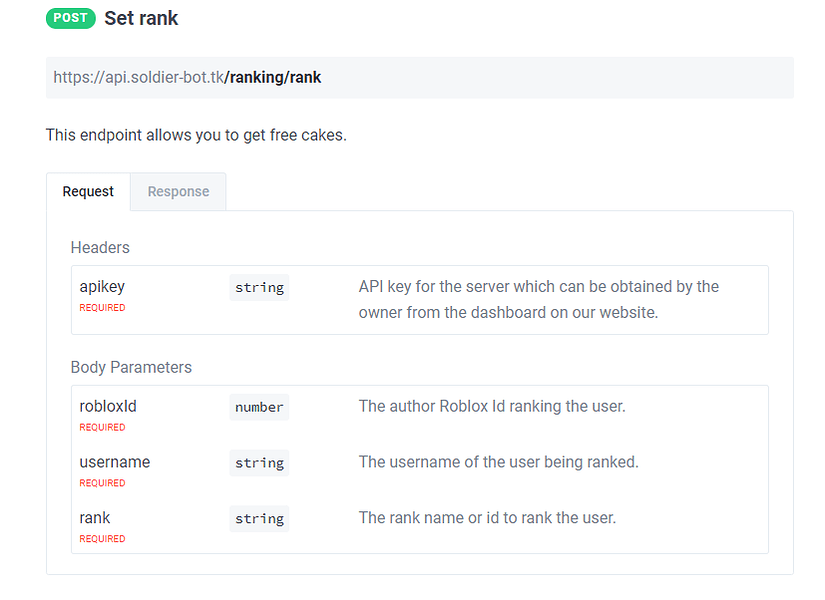Click the 'rank' parameter name
Image resolution: width=825 pixels, height=600 pixels.
pos(95,518)
